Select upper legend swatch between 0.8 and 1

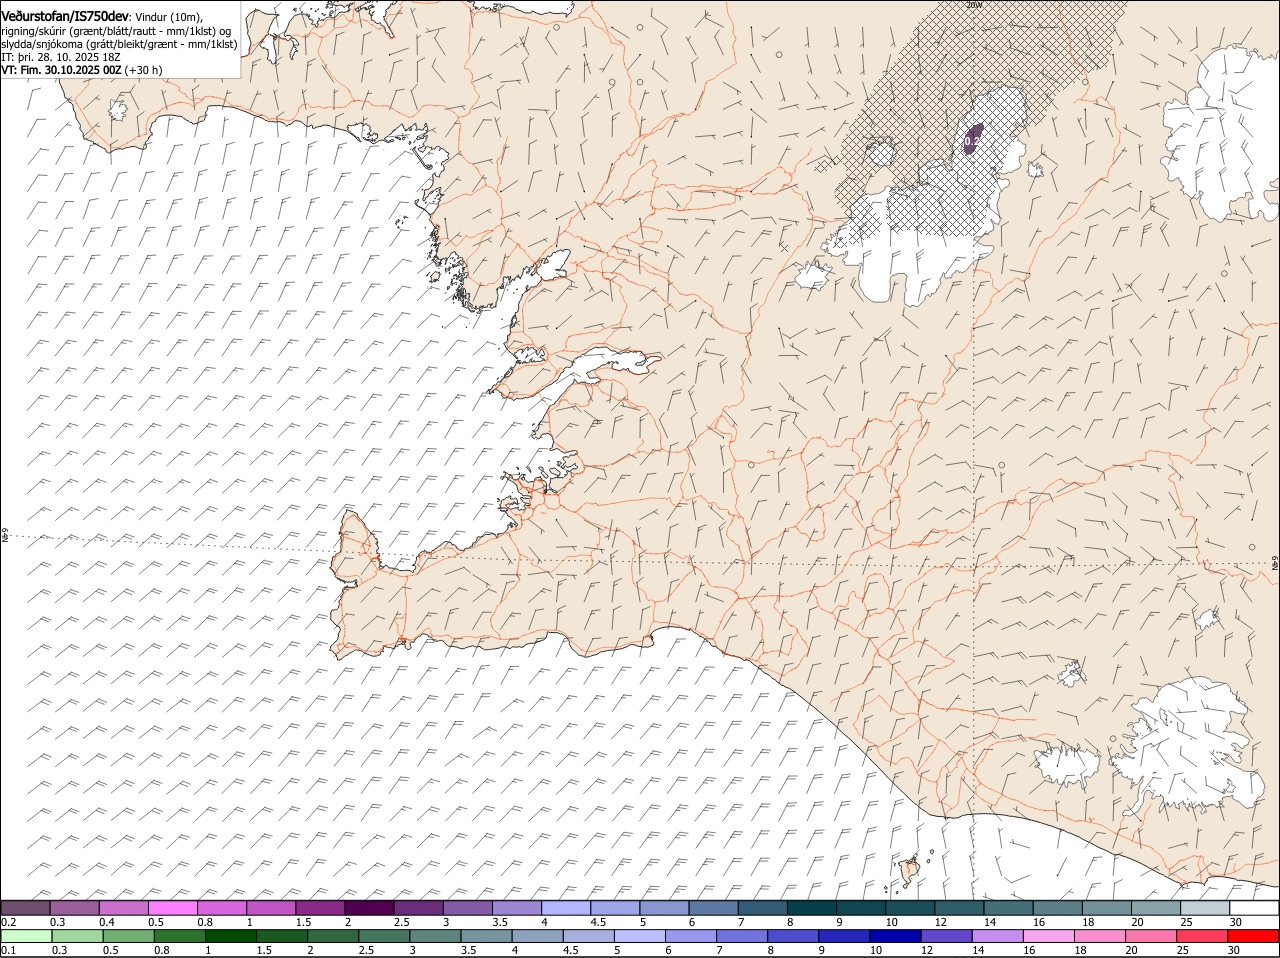click(221, 908)
